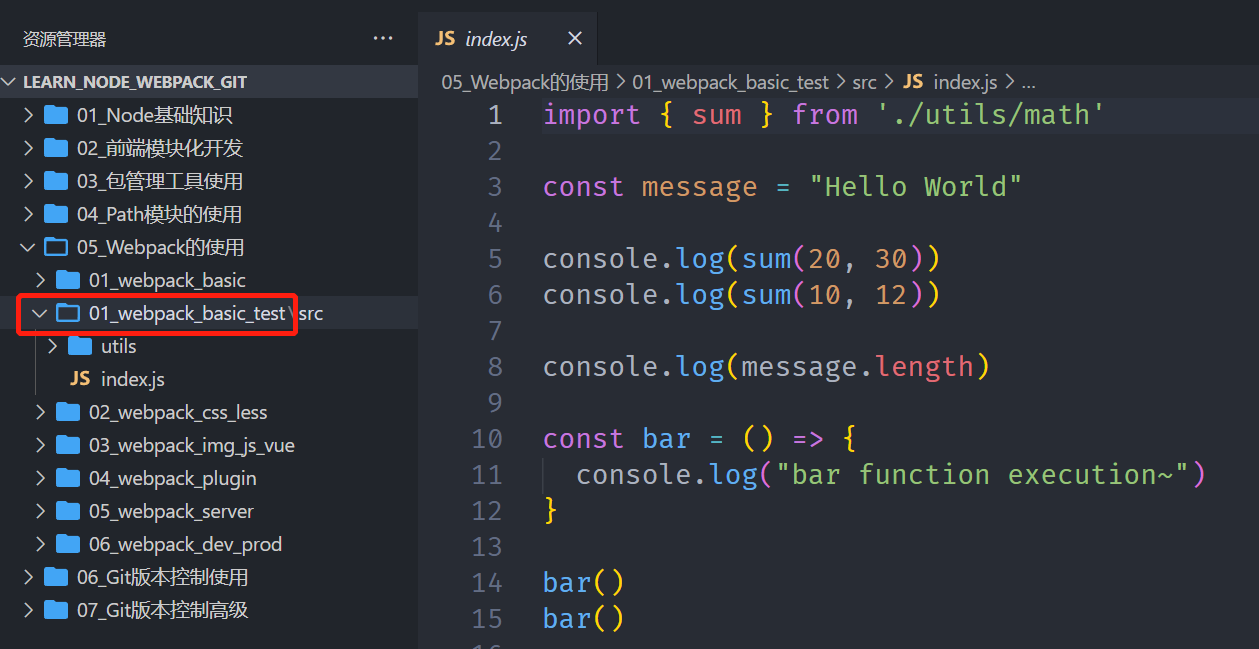Open the explorer panel more actions ellipsis
Screen dimensions: 1259x649
tap(383, 39)
